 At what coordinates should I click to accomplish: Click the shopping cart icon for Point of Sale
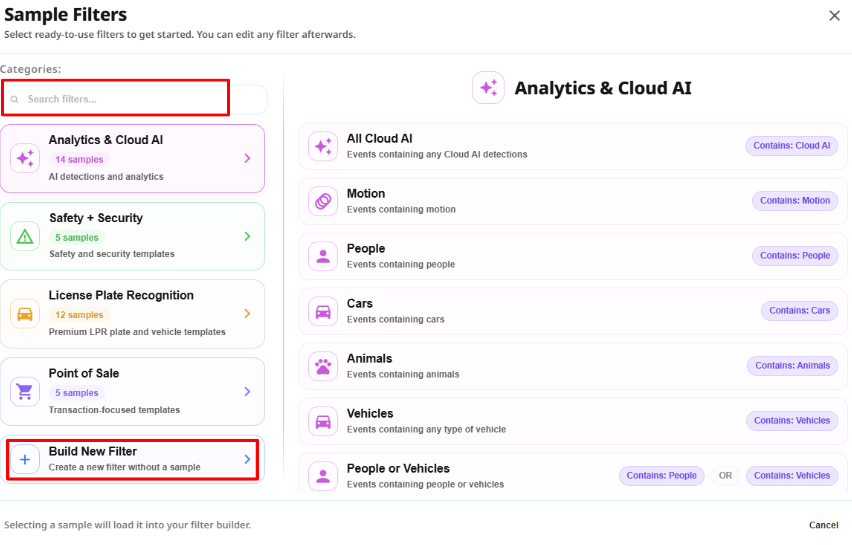click(25, 392)
